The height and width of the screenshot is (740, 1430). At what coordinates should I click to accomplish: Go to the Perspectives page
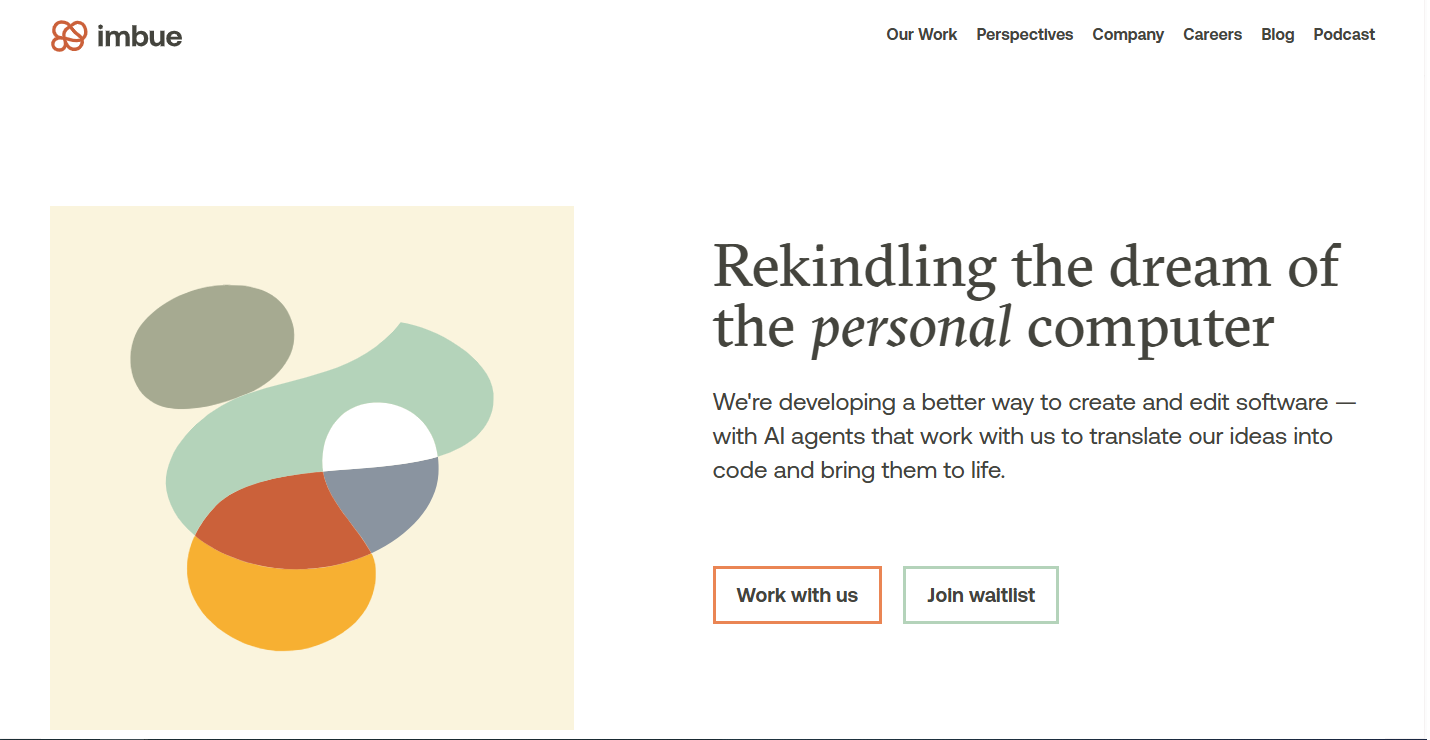1024,34
